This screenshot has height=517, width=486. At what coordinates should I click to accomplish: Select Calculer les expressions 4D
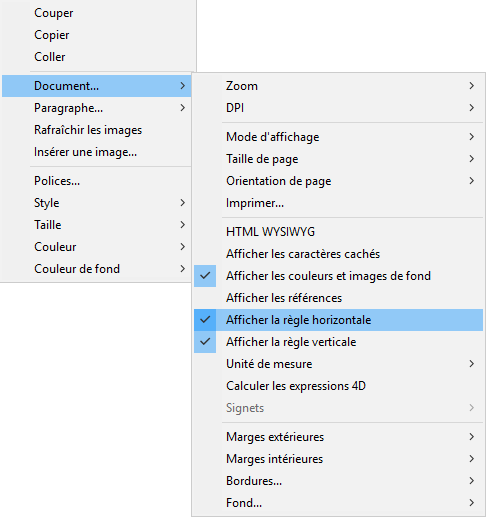coord(338,386)
